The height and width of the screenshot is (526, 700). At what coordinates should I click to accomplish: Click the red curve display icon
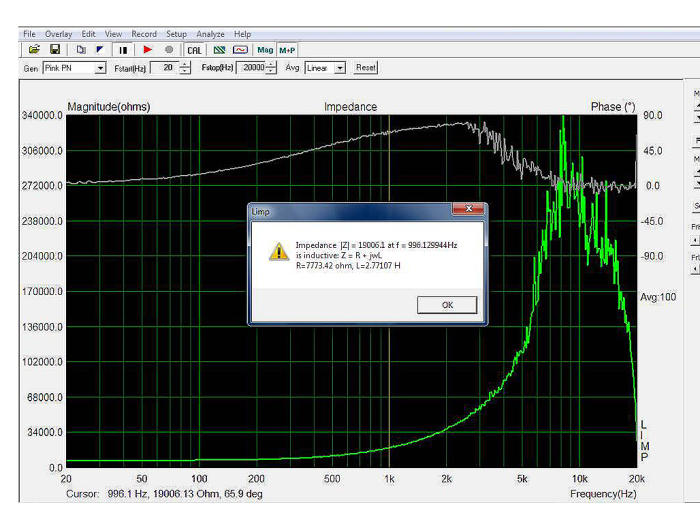click(240, 50)
